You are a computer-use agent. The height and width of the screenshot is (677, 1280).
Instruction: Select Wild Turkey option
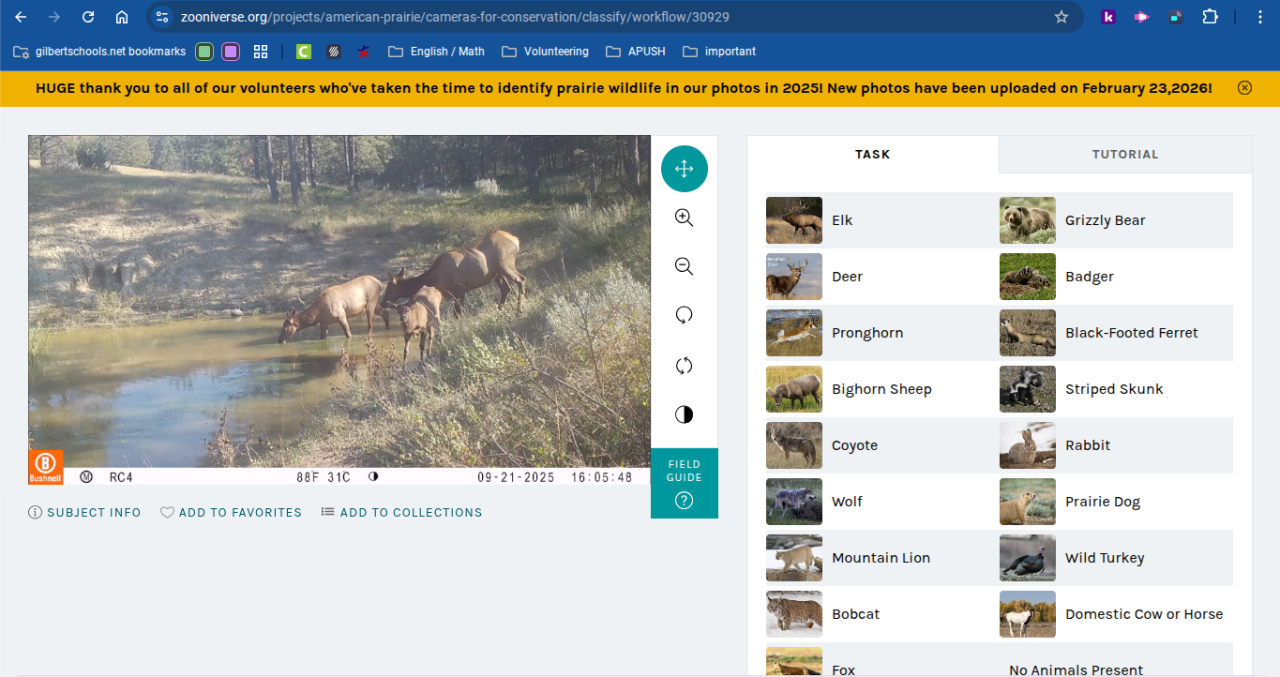[1116, 558]
